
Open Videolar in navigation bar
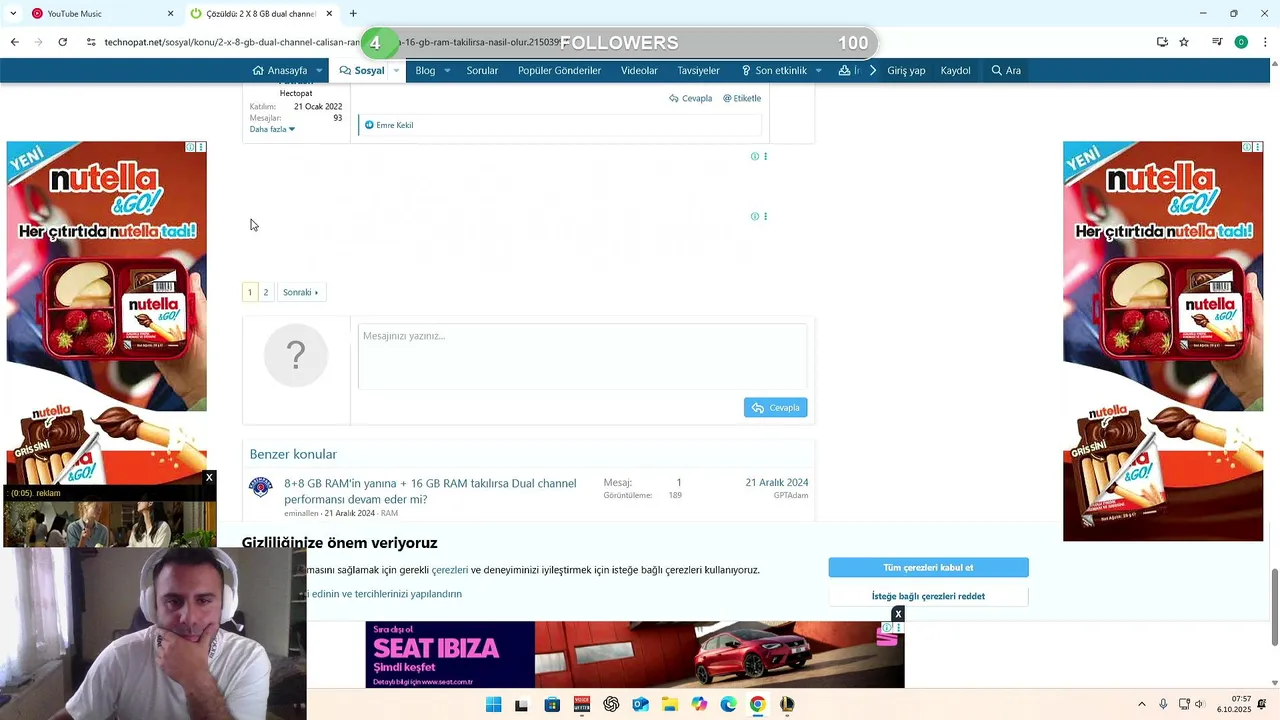[639, 70]
